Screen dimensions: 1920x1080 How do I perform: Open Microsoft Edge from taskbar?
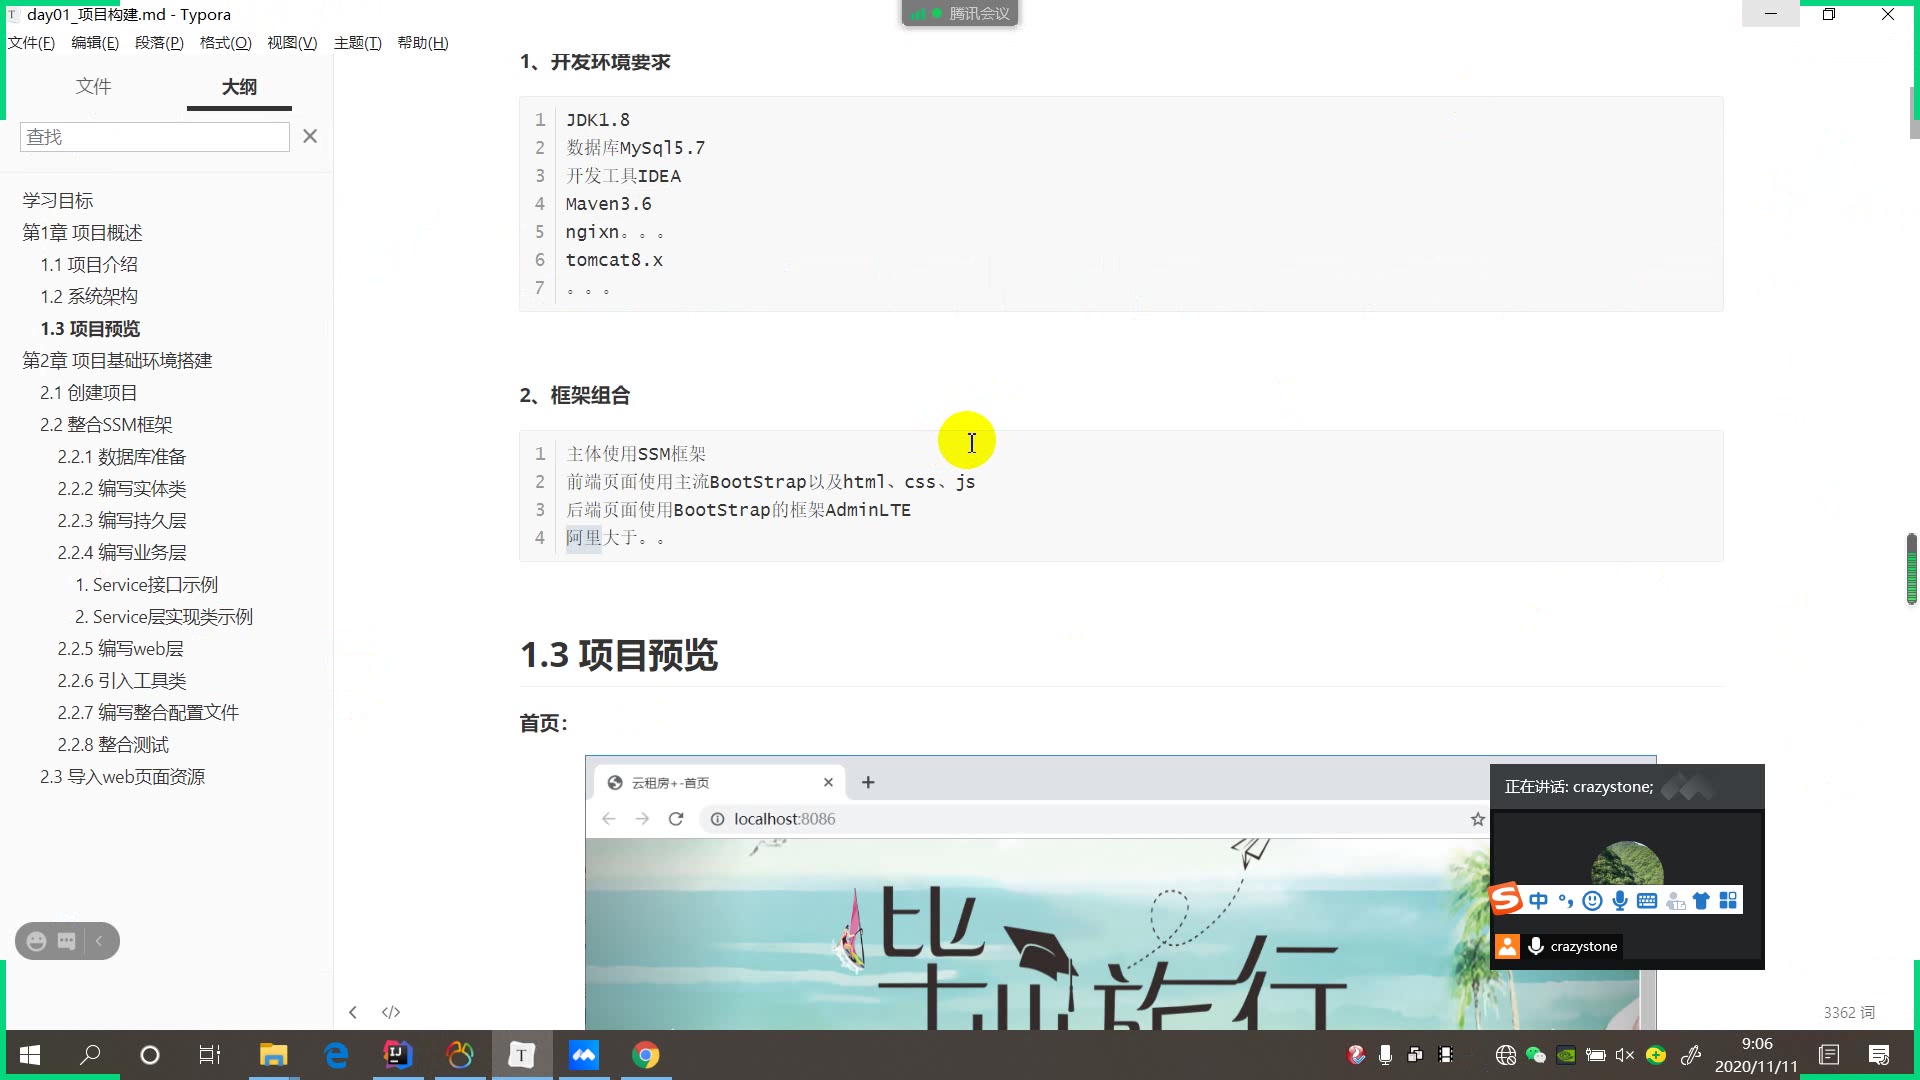(x=336, y=1055)
